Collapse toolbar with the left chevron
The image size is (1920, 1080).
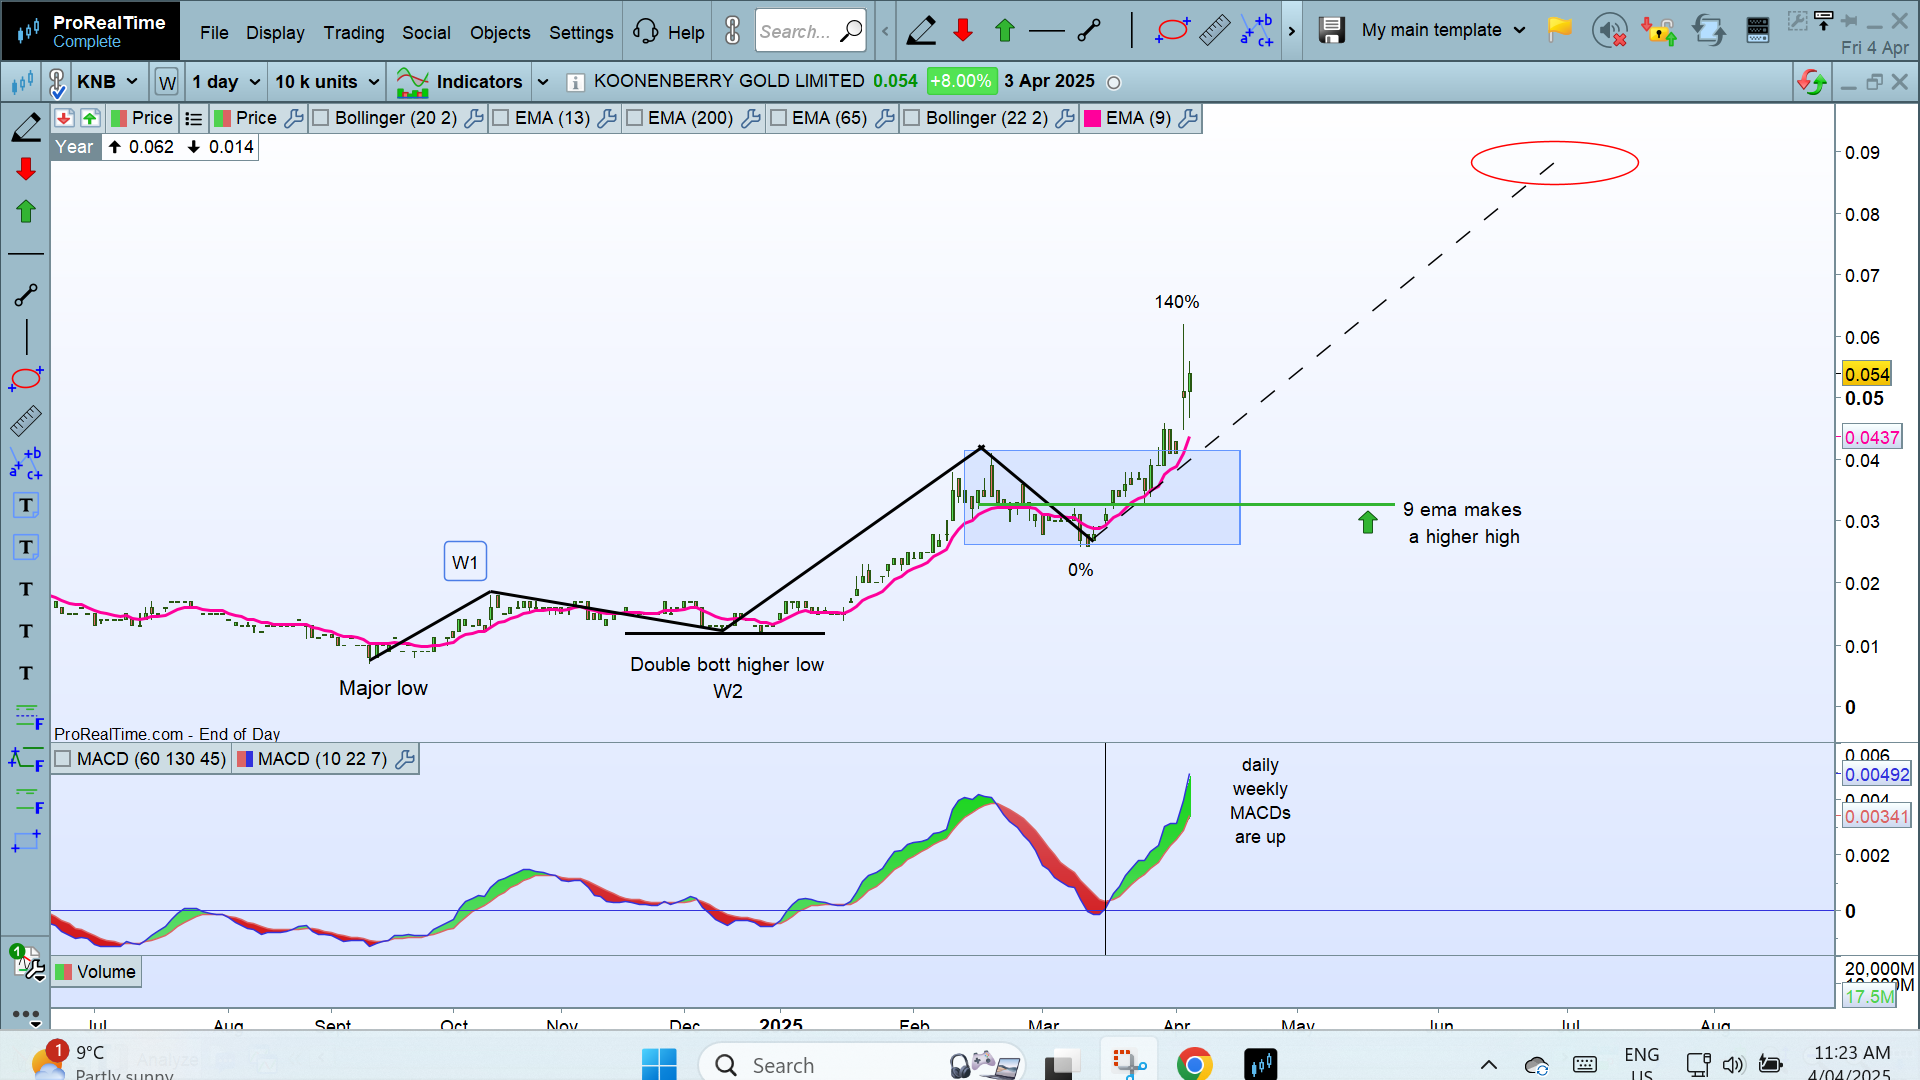(x=885, y=31)
